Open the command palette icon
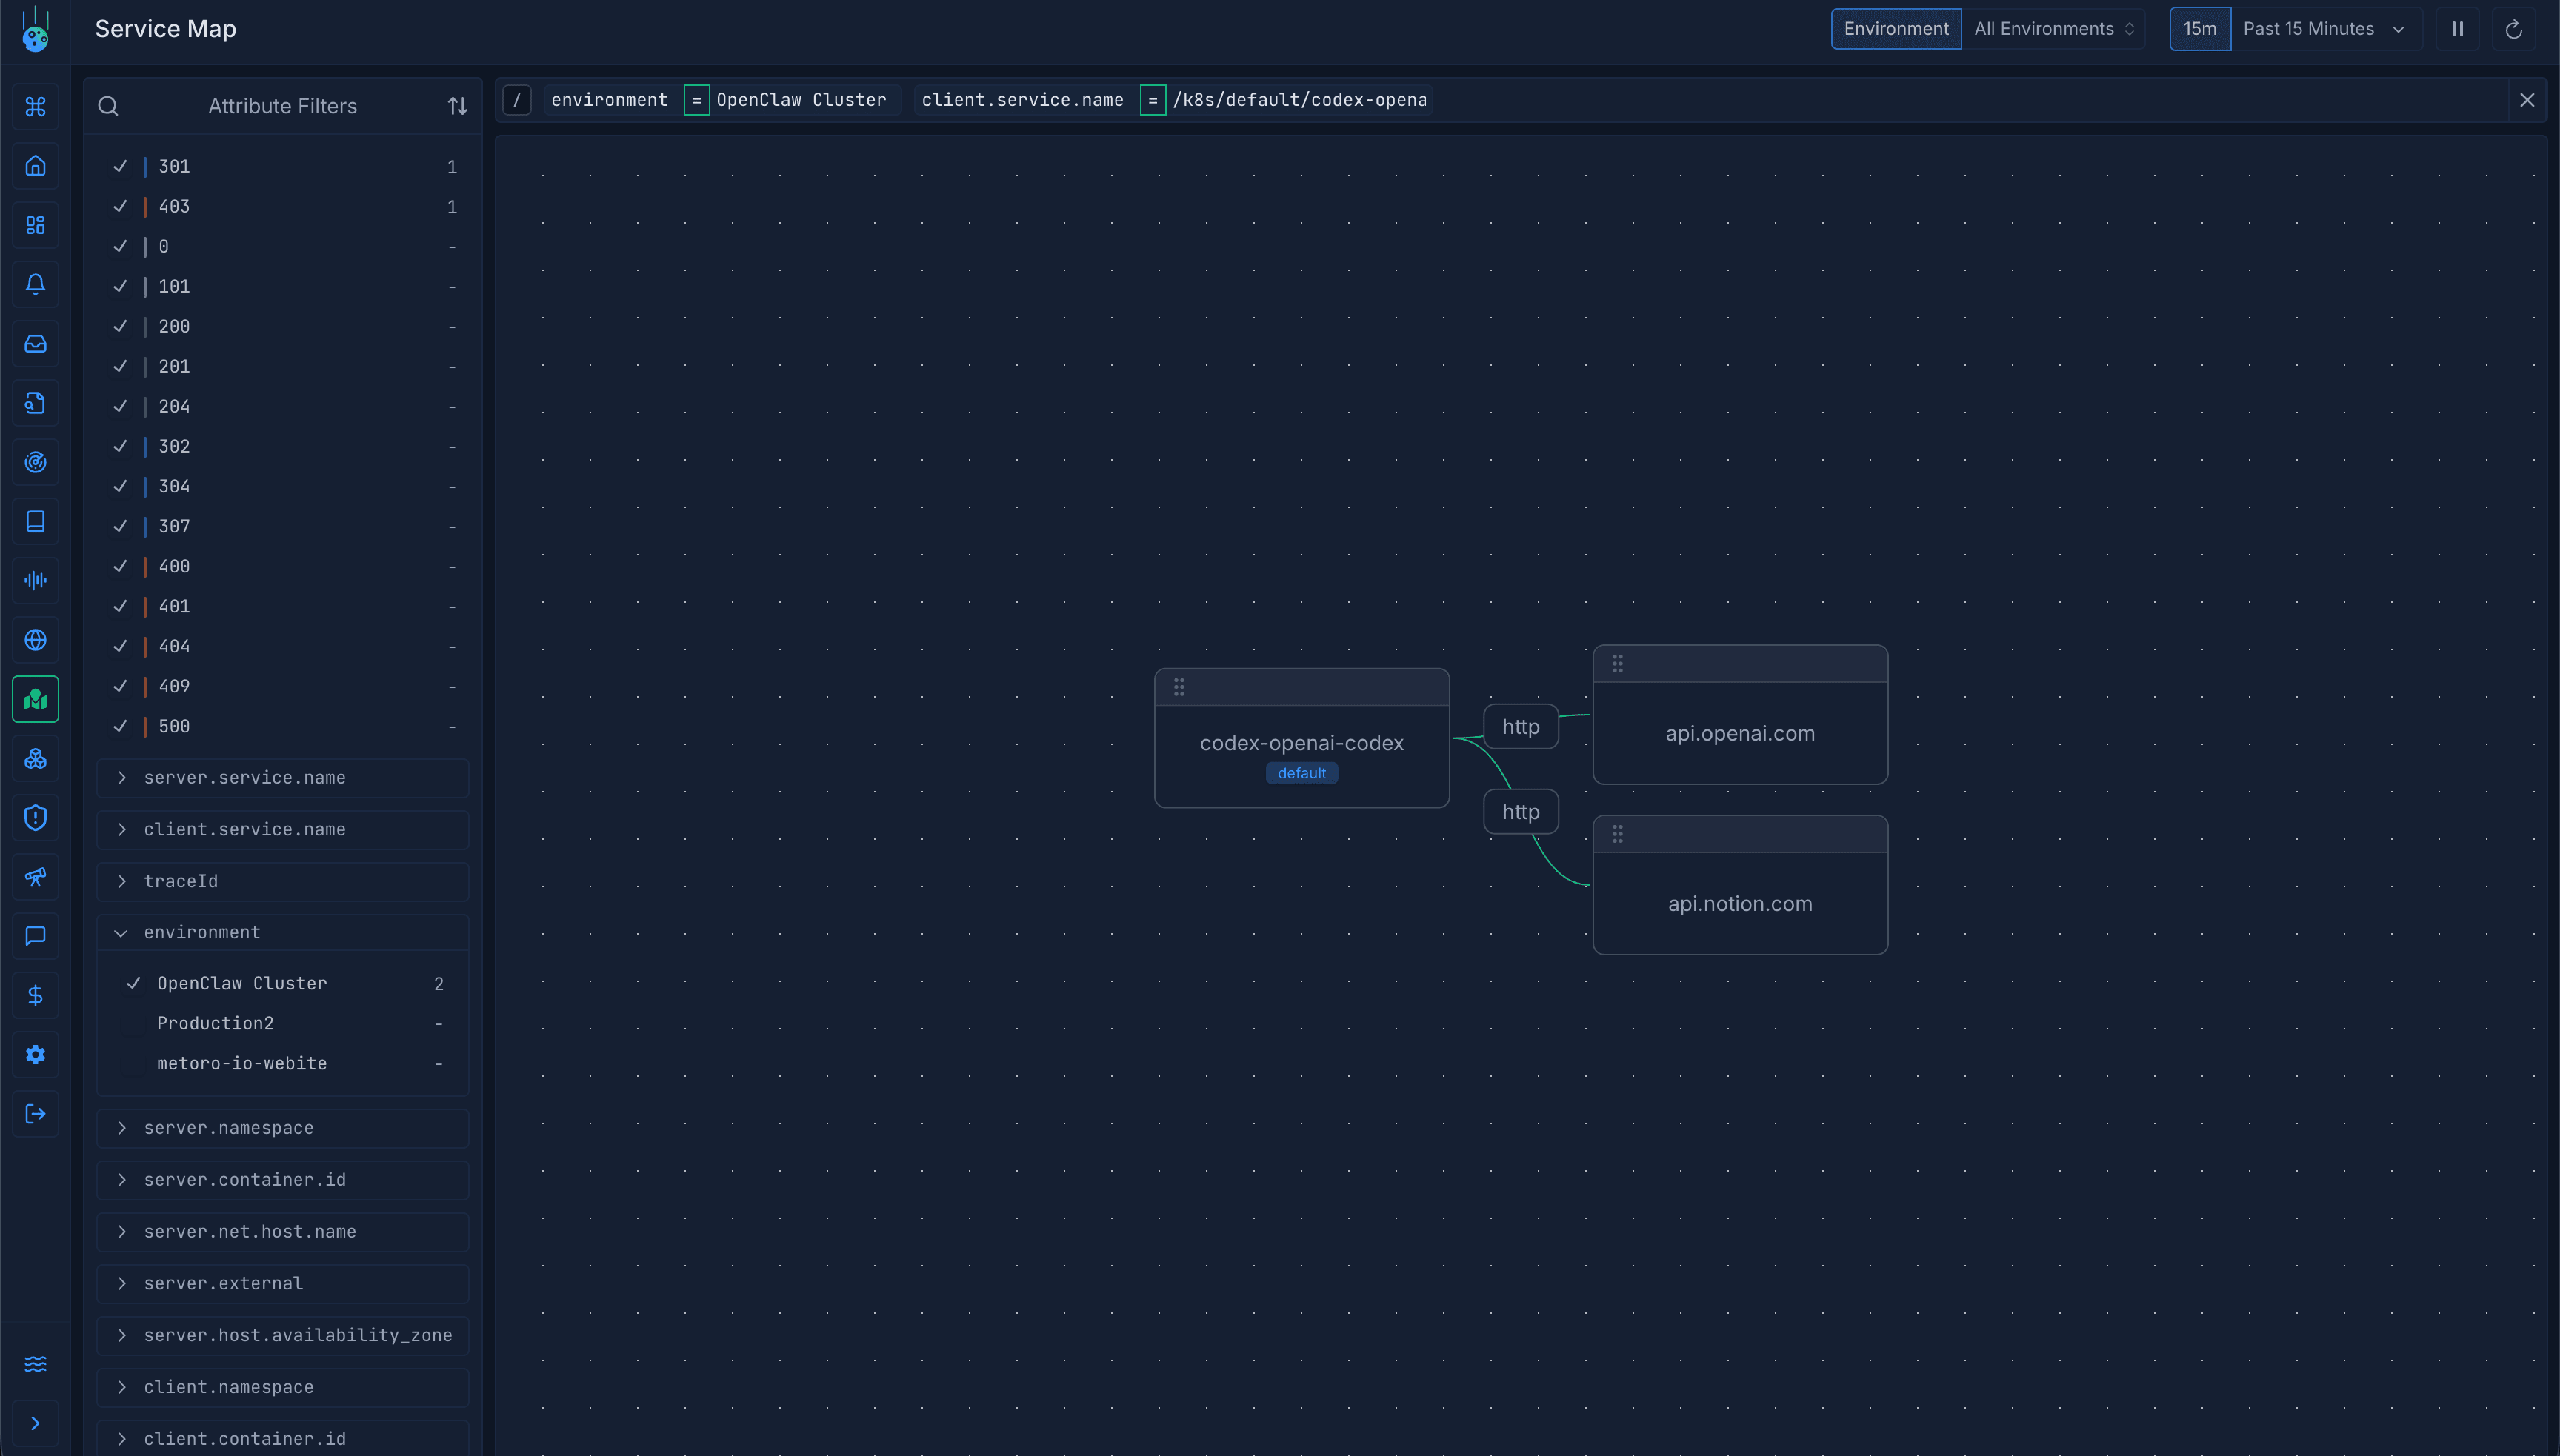Screen dimensions: 2560x1456 coord(36,107)
